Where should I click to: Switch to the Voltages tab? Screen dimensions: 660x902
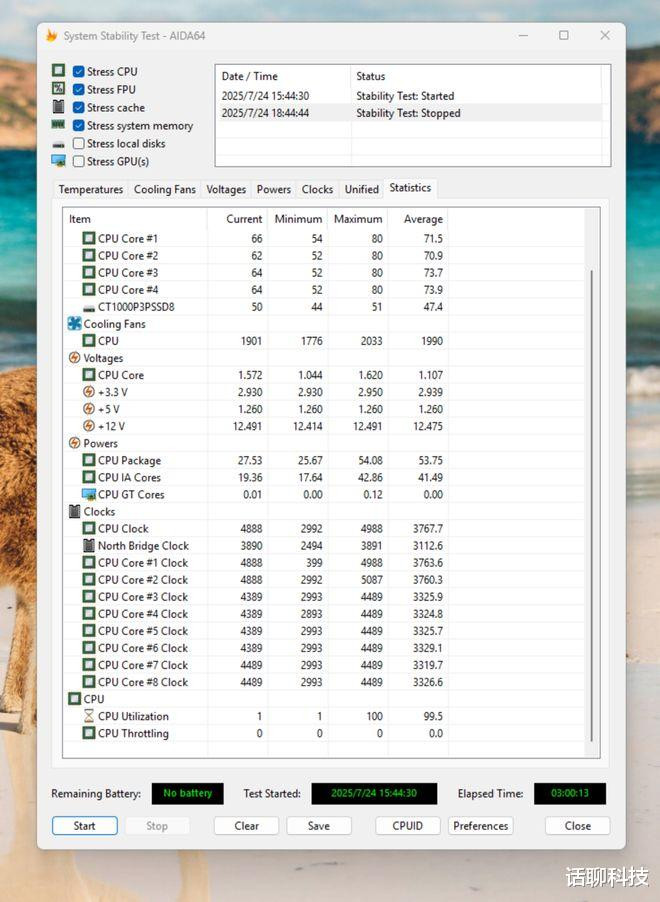pos(226,189)
